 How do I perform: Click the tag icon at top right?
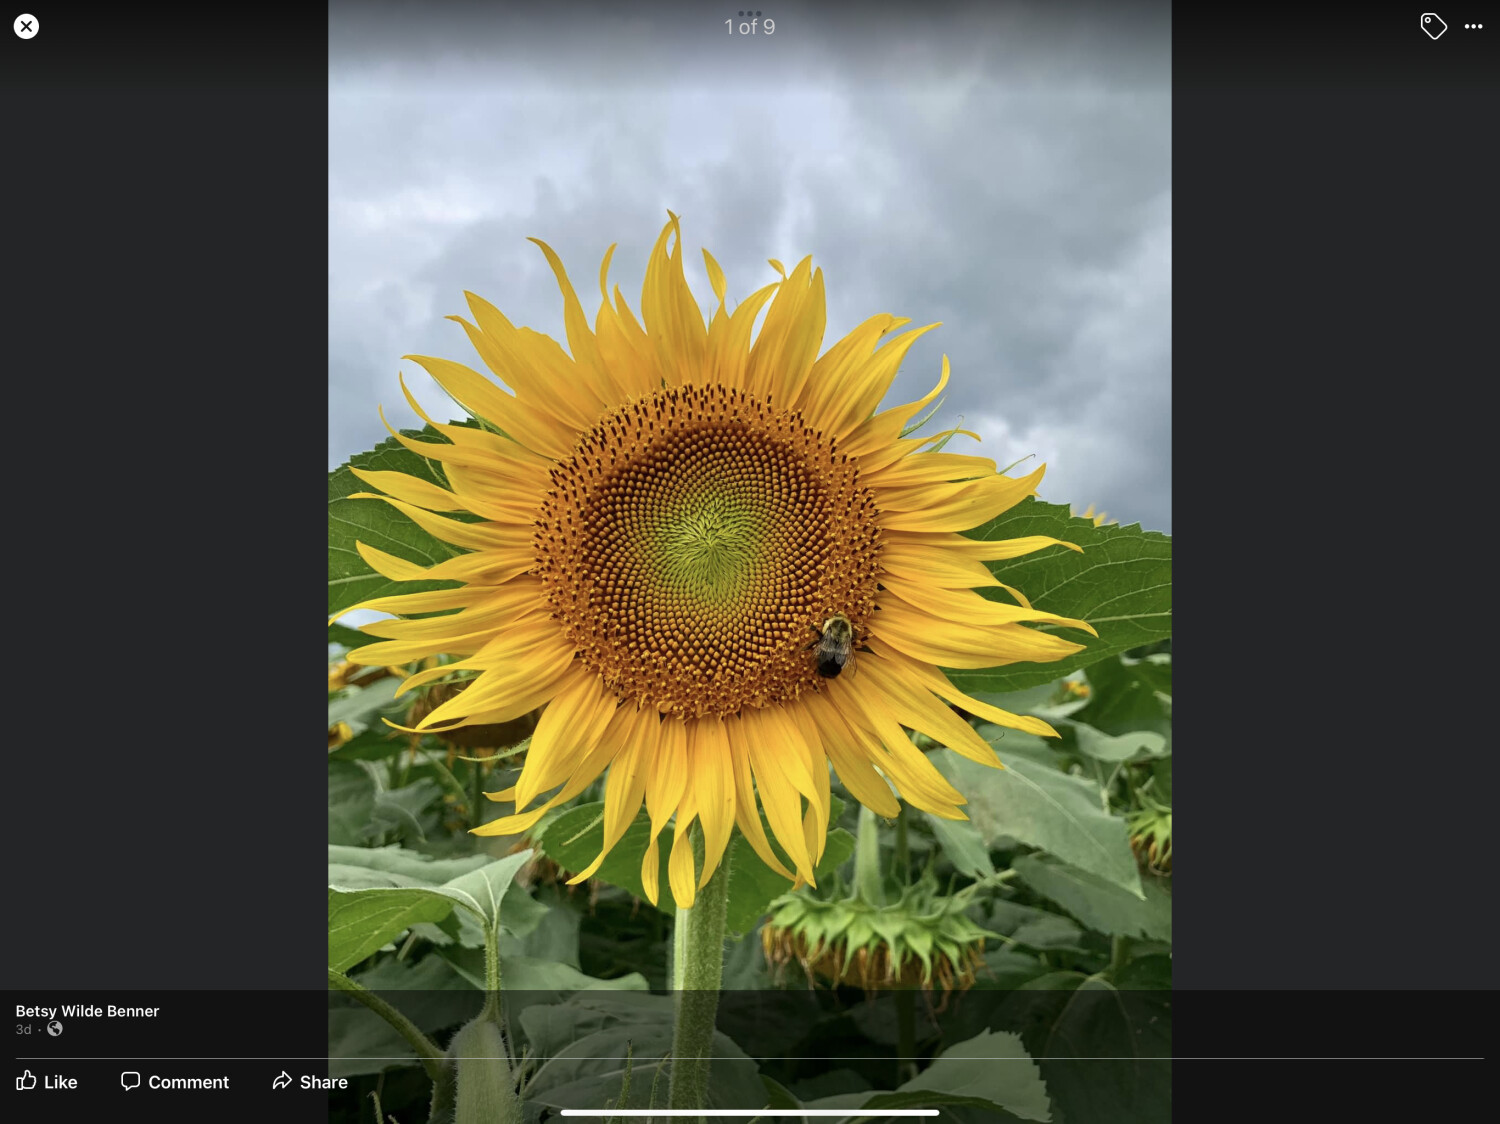1434,26
